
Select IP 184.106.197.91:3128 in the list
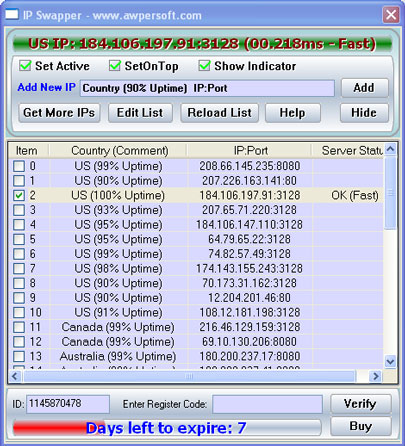pos(250,195)
